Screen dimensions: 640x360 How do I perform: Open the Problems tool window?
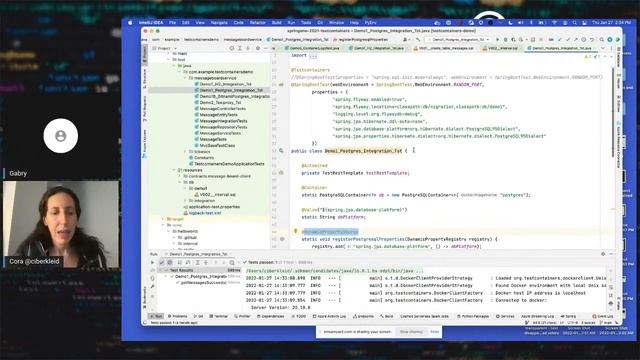(178, 316)
